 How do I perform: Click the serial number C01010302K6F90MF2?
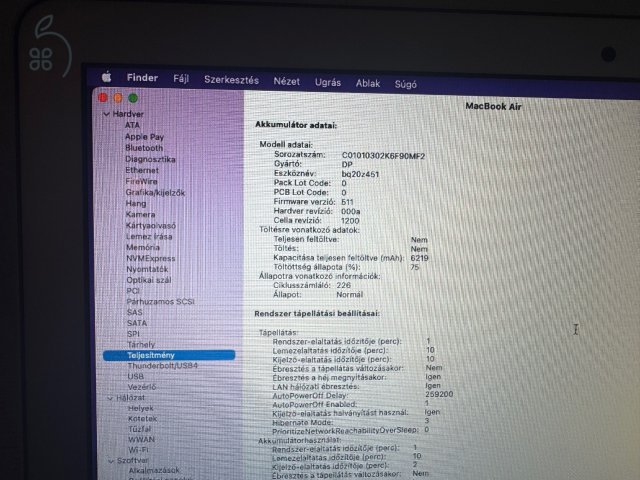(x=383, y=156)
